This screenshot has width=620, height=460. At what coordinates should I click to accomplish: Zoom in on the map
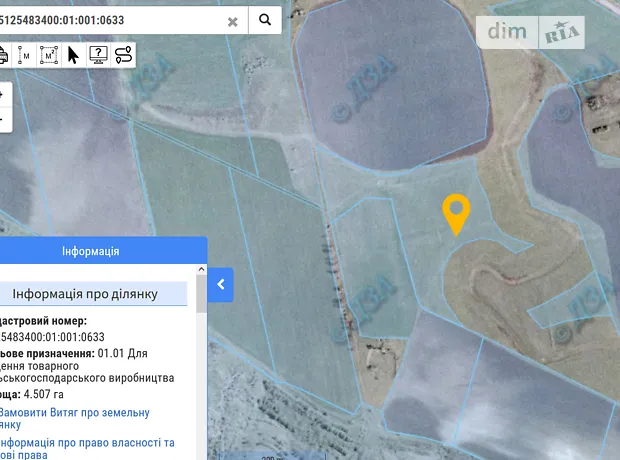[2, 95]
